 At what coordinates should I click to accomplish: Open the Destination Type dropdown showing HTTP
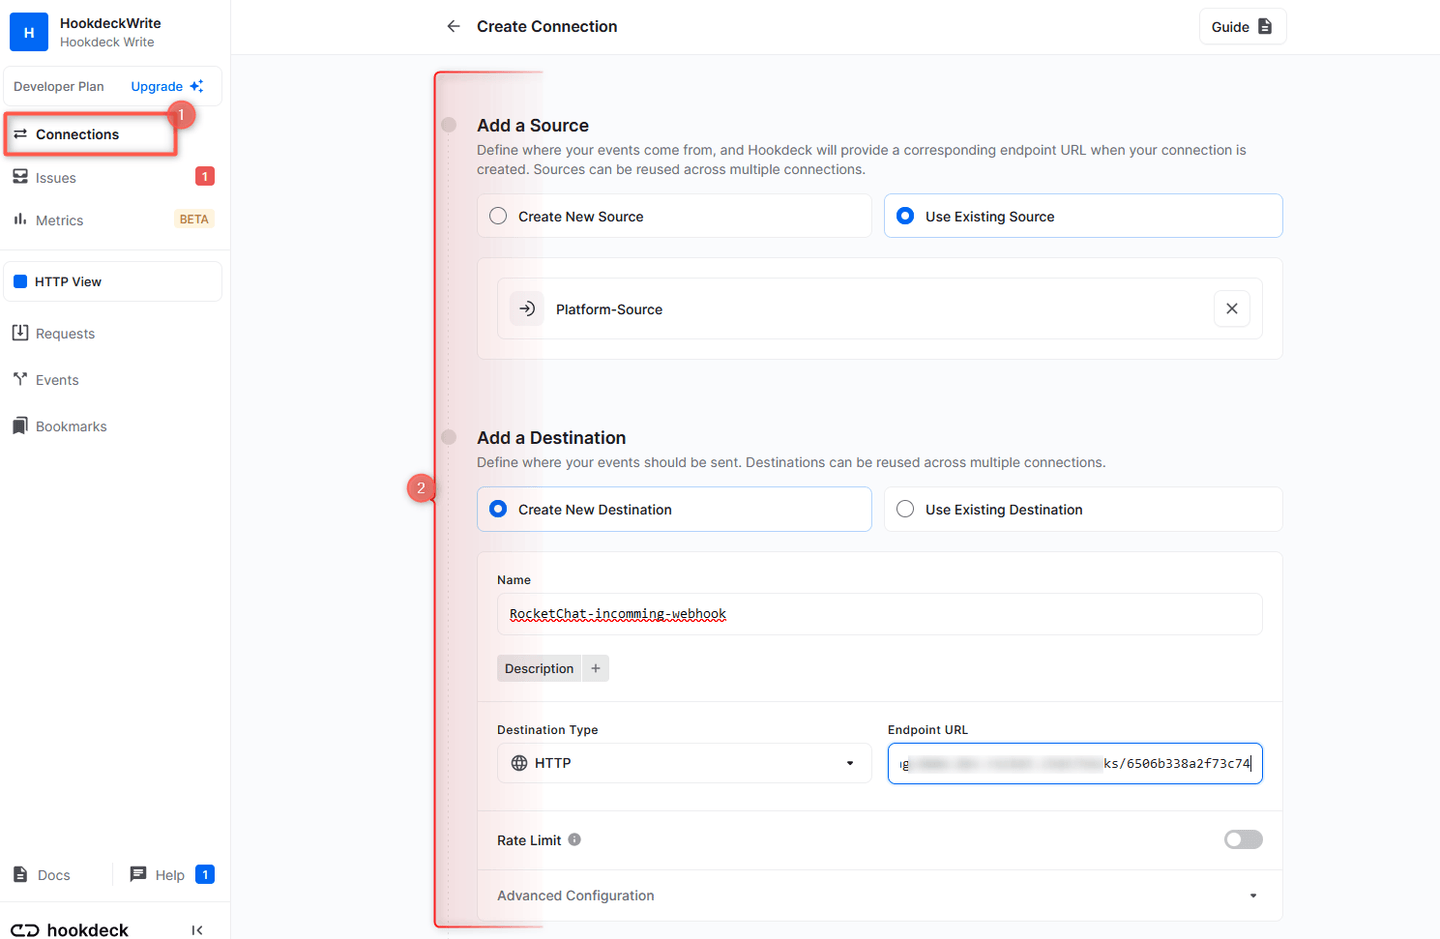[684, 762]
